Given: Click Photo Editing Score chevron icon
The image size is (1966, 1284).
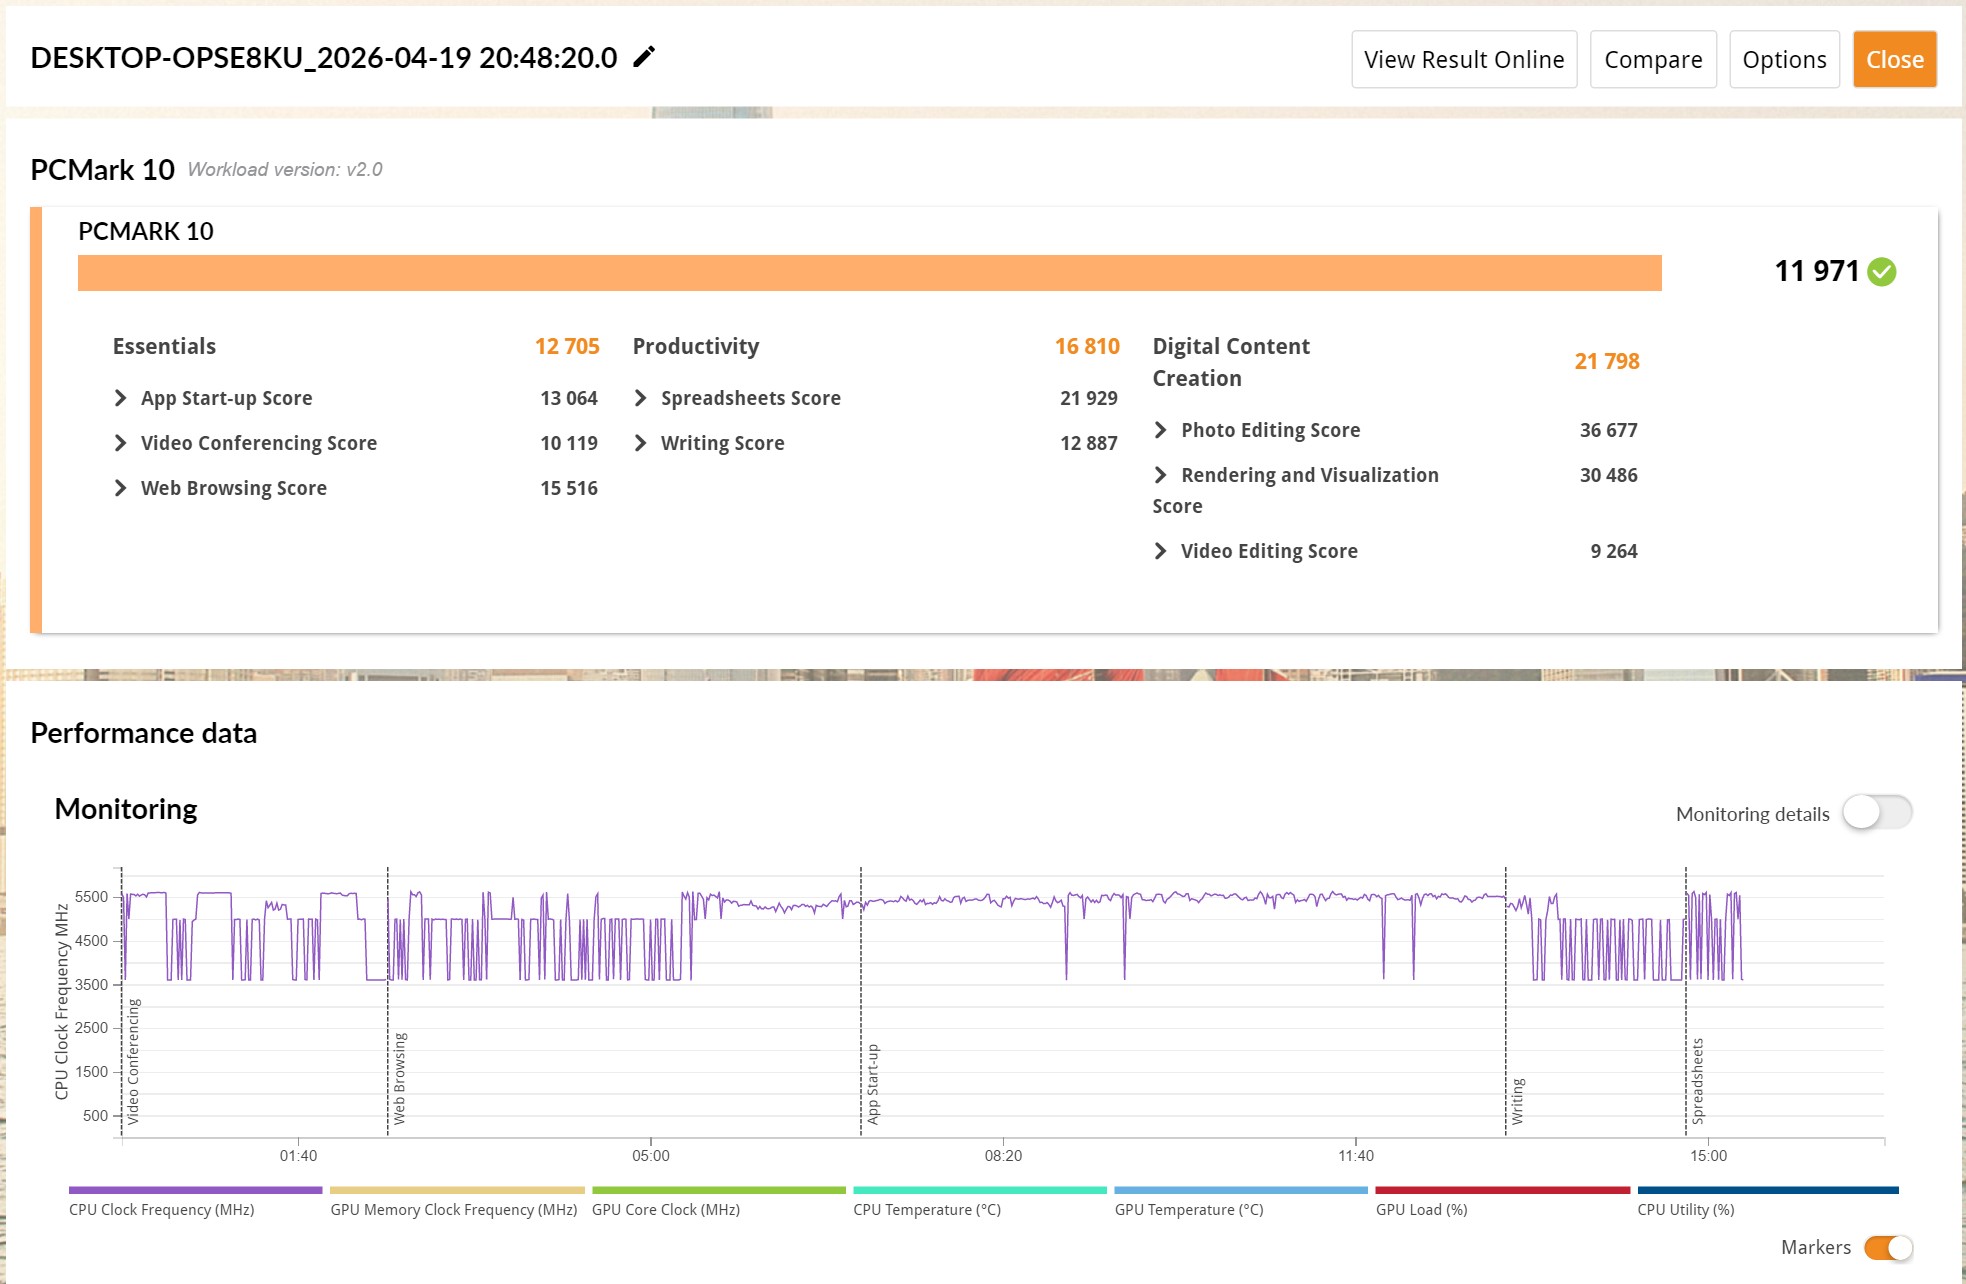Looking at the screenshot, I should pyautogui.click(x=1161, y=430).
